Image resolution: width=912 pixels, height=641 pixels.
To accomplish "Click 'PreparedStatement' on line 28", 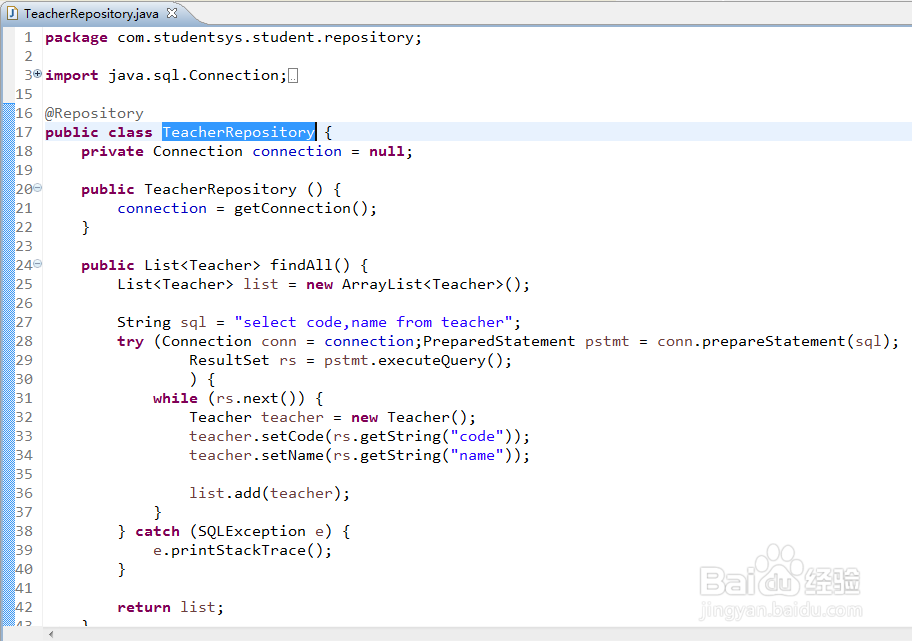I will coord(499,341).
